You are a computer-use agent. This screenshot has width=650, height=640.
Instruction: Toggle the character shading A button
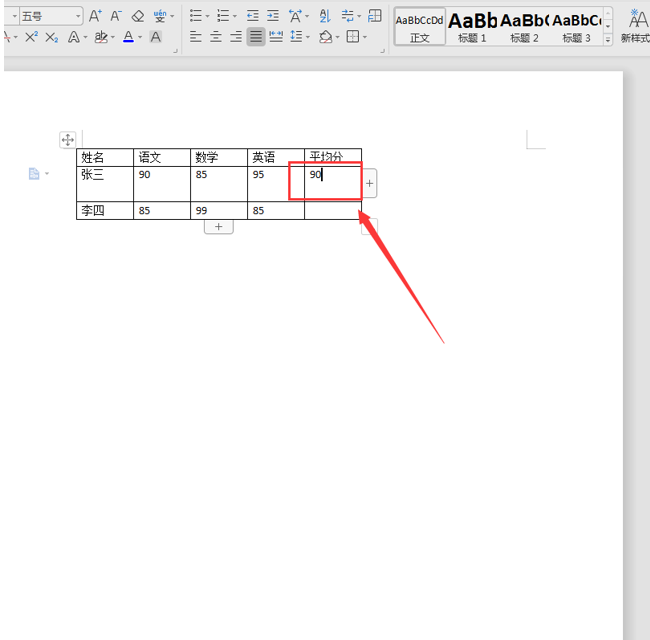click(155, 37)
